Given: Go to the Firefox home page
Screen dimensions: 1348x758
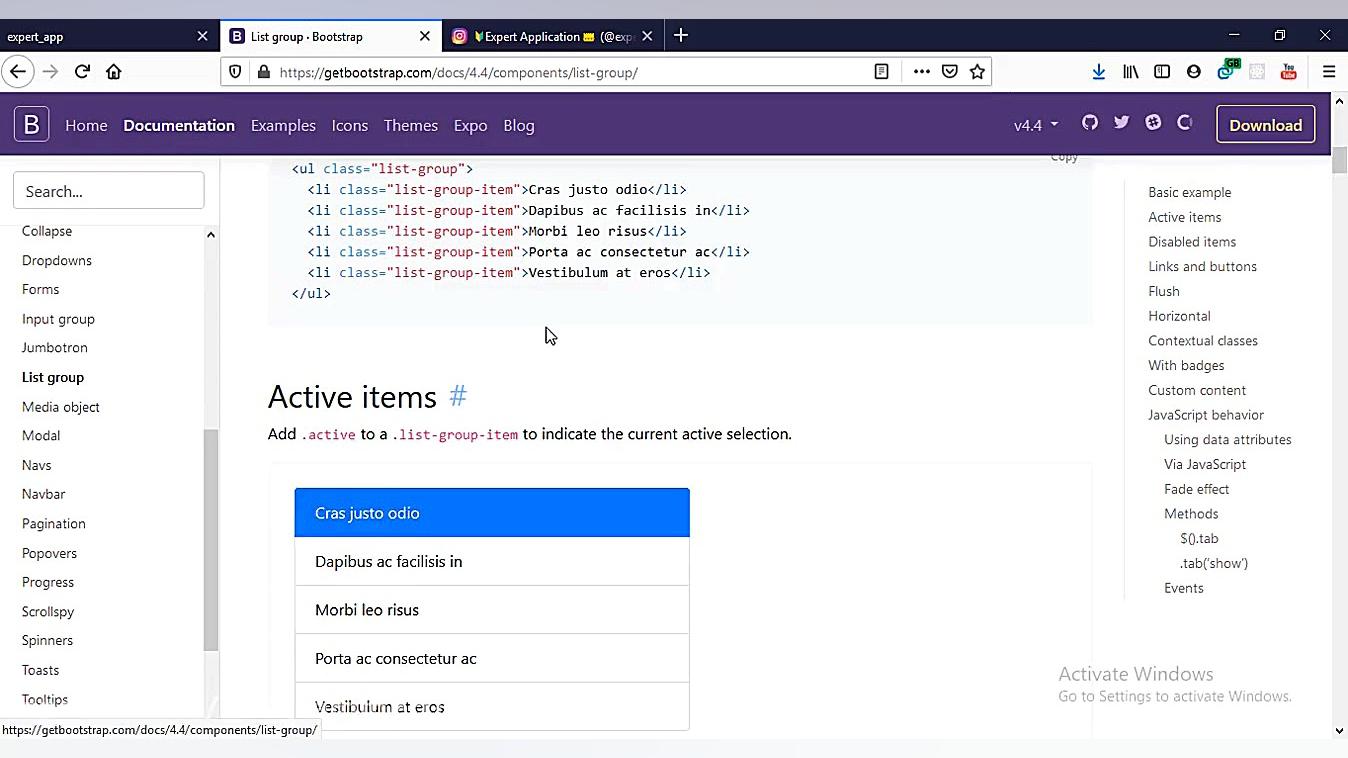Looking at the screenshot, I should pyautogui.click(x=114, y=72).
